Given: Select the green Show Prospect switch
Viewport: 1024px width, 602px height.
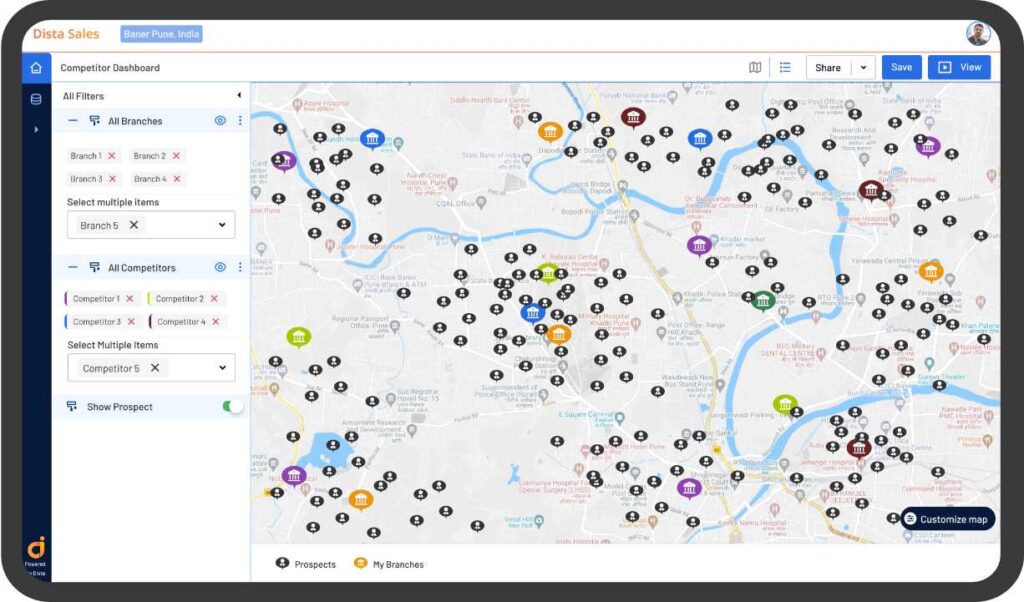Looking at the screenshot, I should coord(230,406).
